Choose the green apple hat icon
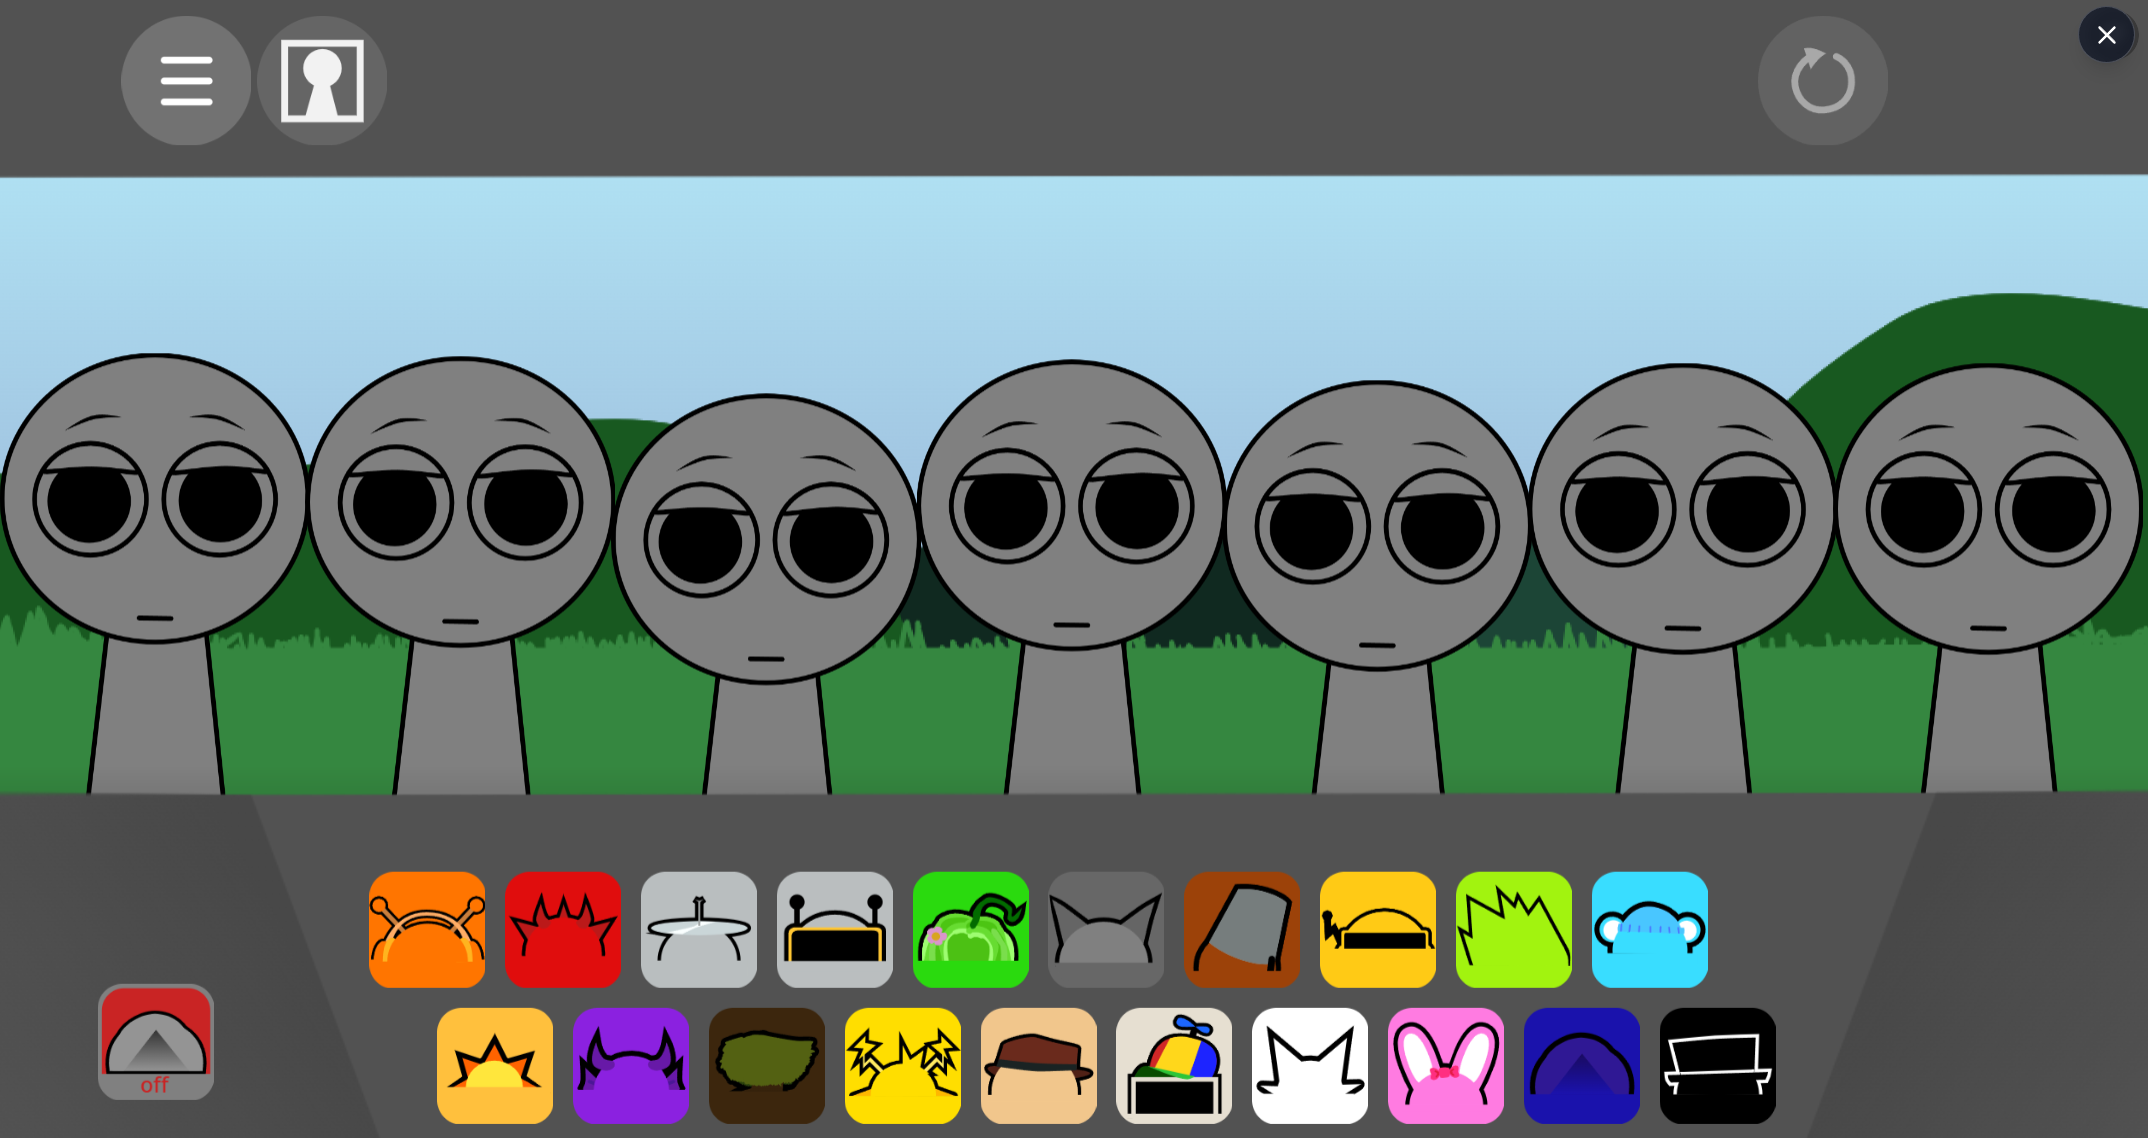2148x1138 pixels. [x=971, y=929]
